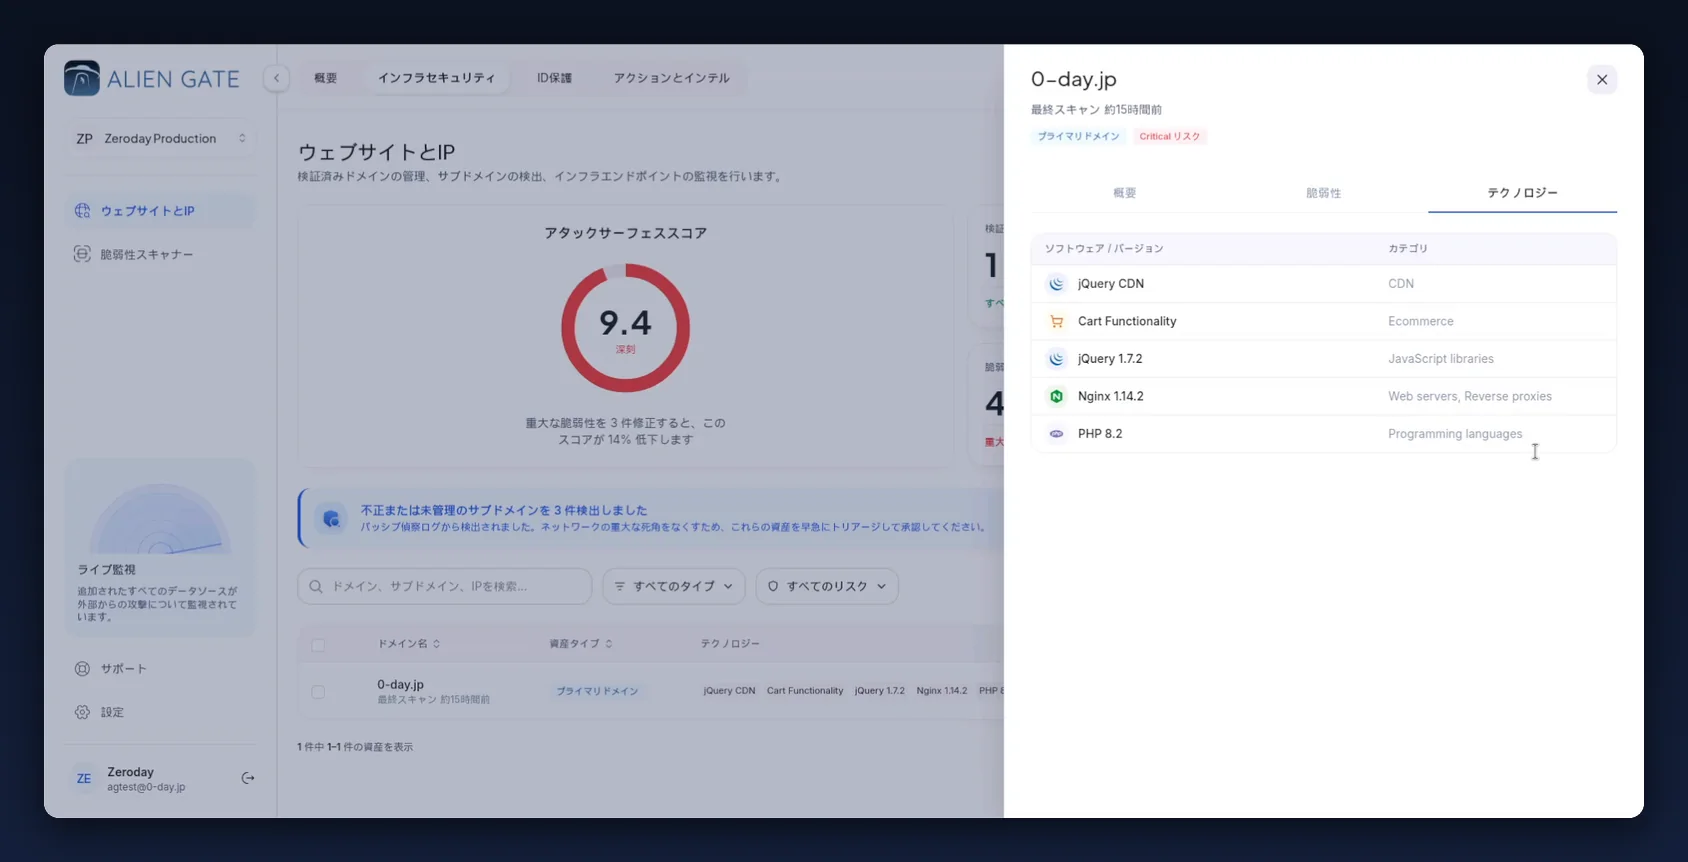Click the Cart Functionality tag in table row
This screenshot has height=862, width=1688.
(805, 691)
